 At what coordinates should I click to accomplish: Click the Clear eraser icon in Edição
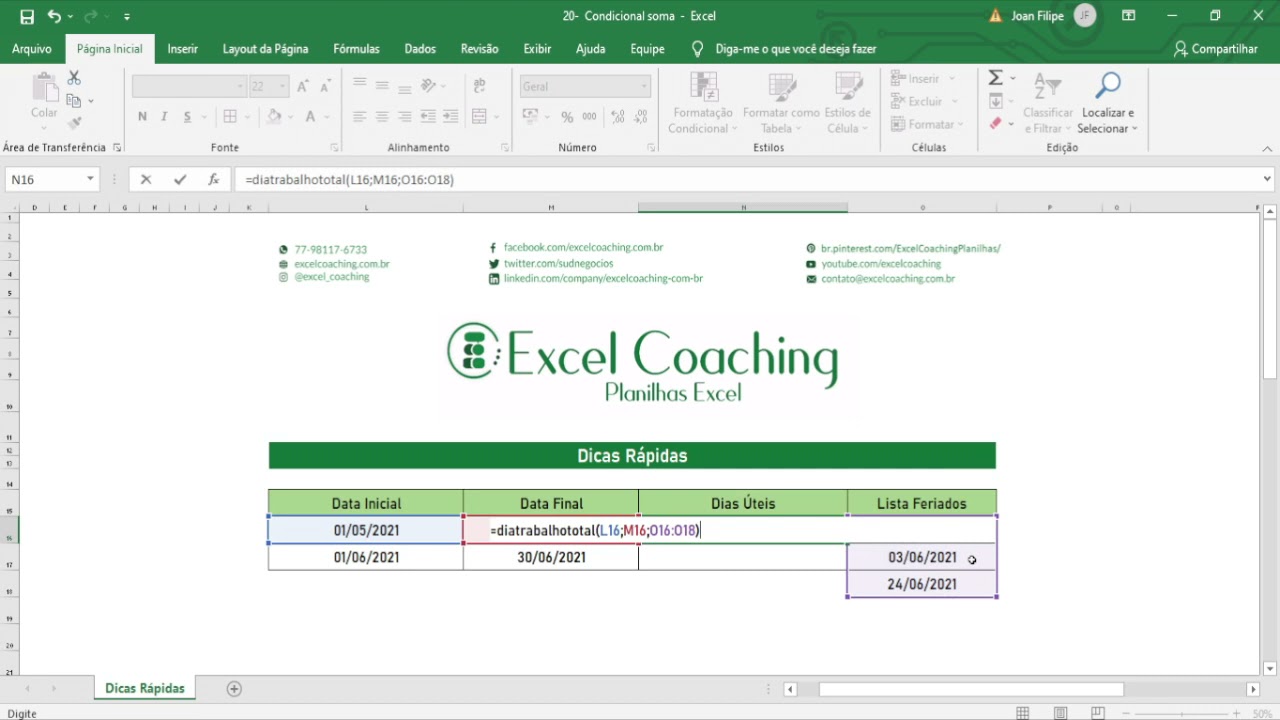[x=996, y=124]
